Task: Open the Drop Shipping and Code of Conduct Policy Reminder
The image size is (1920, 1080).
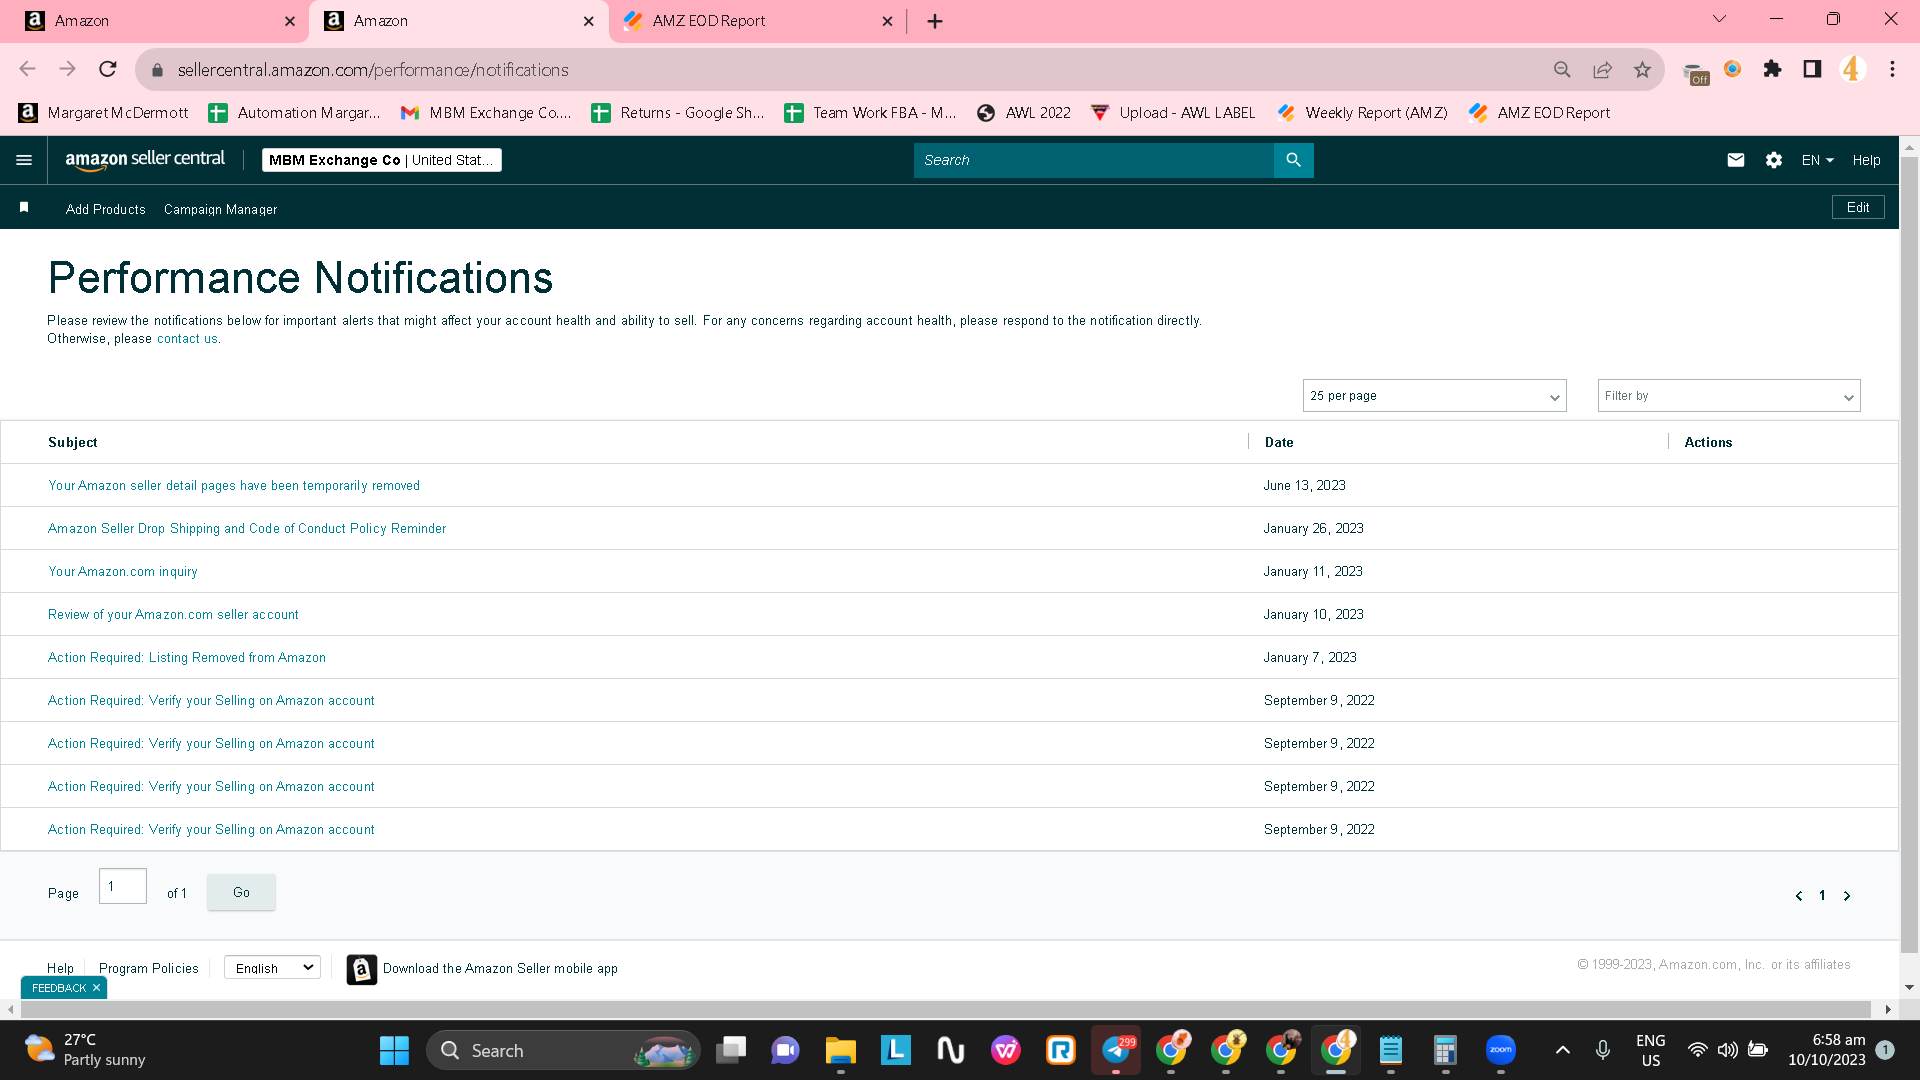Action: pyautogui.click(x=247, y=529)
